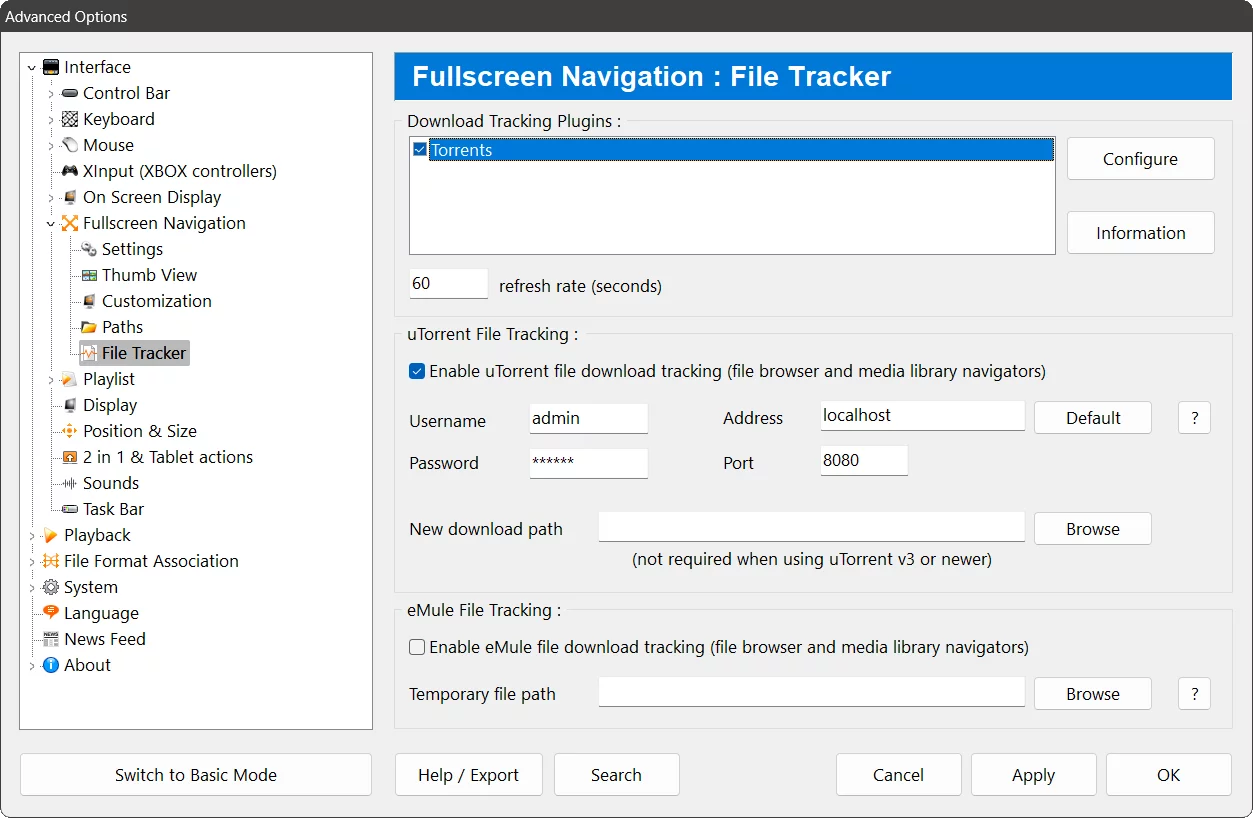Click the On Screen Display icon
Viewport: 1253px width, 818px height.
[x=70, y=197]
